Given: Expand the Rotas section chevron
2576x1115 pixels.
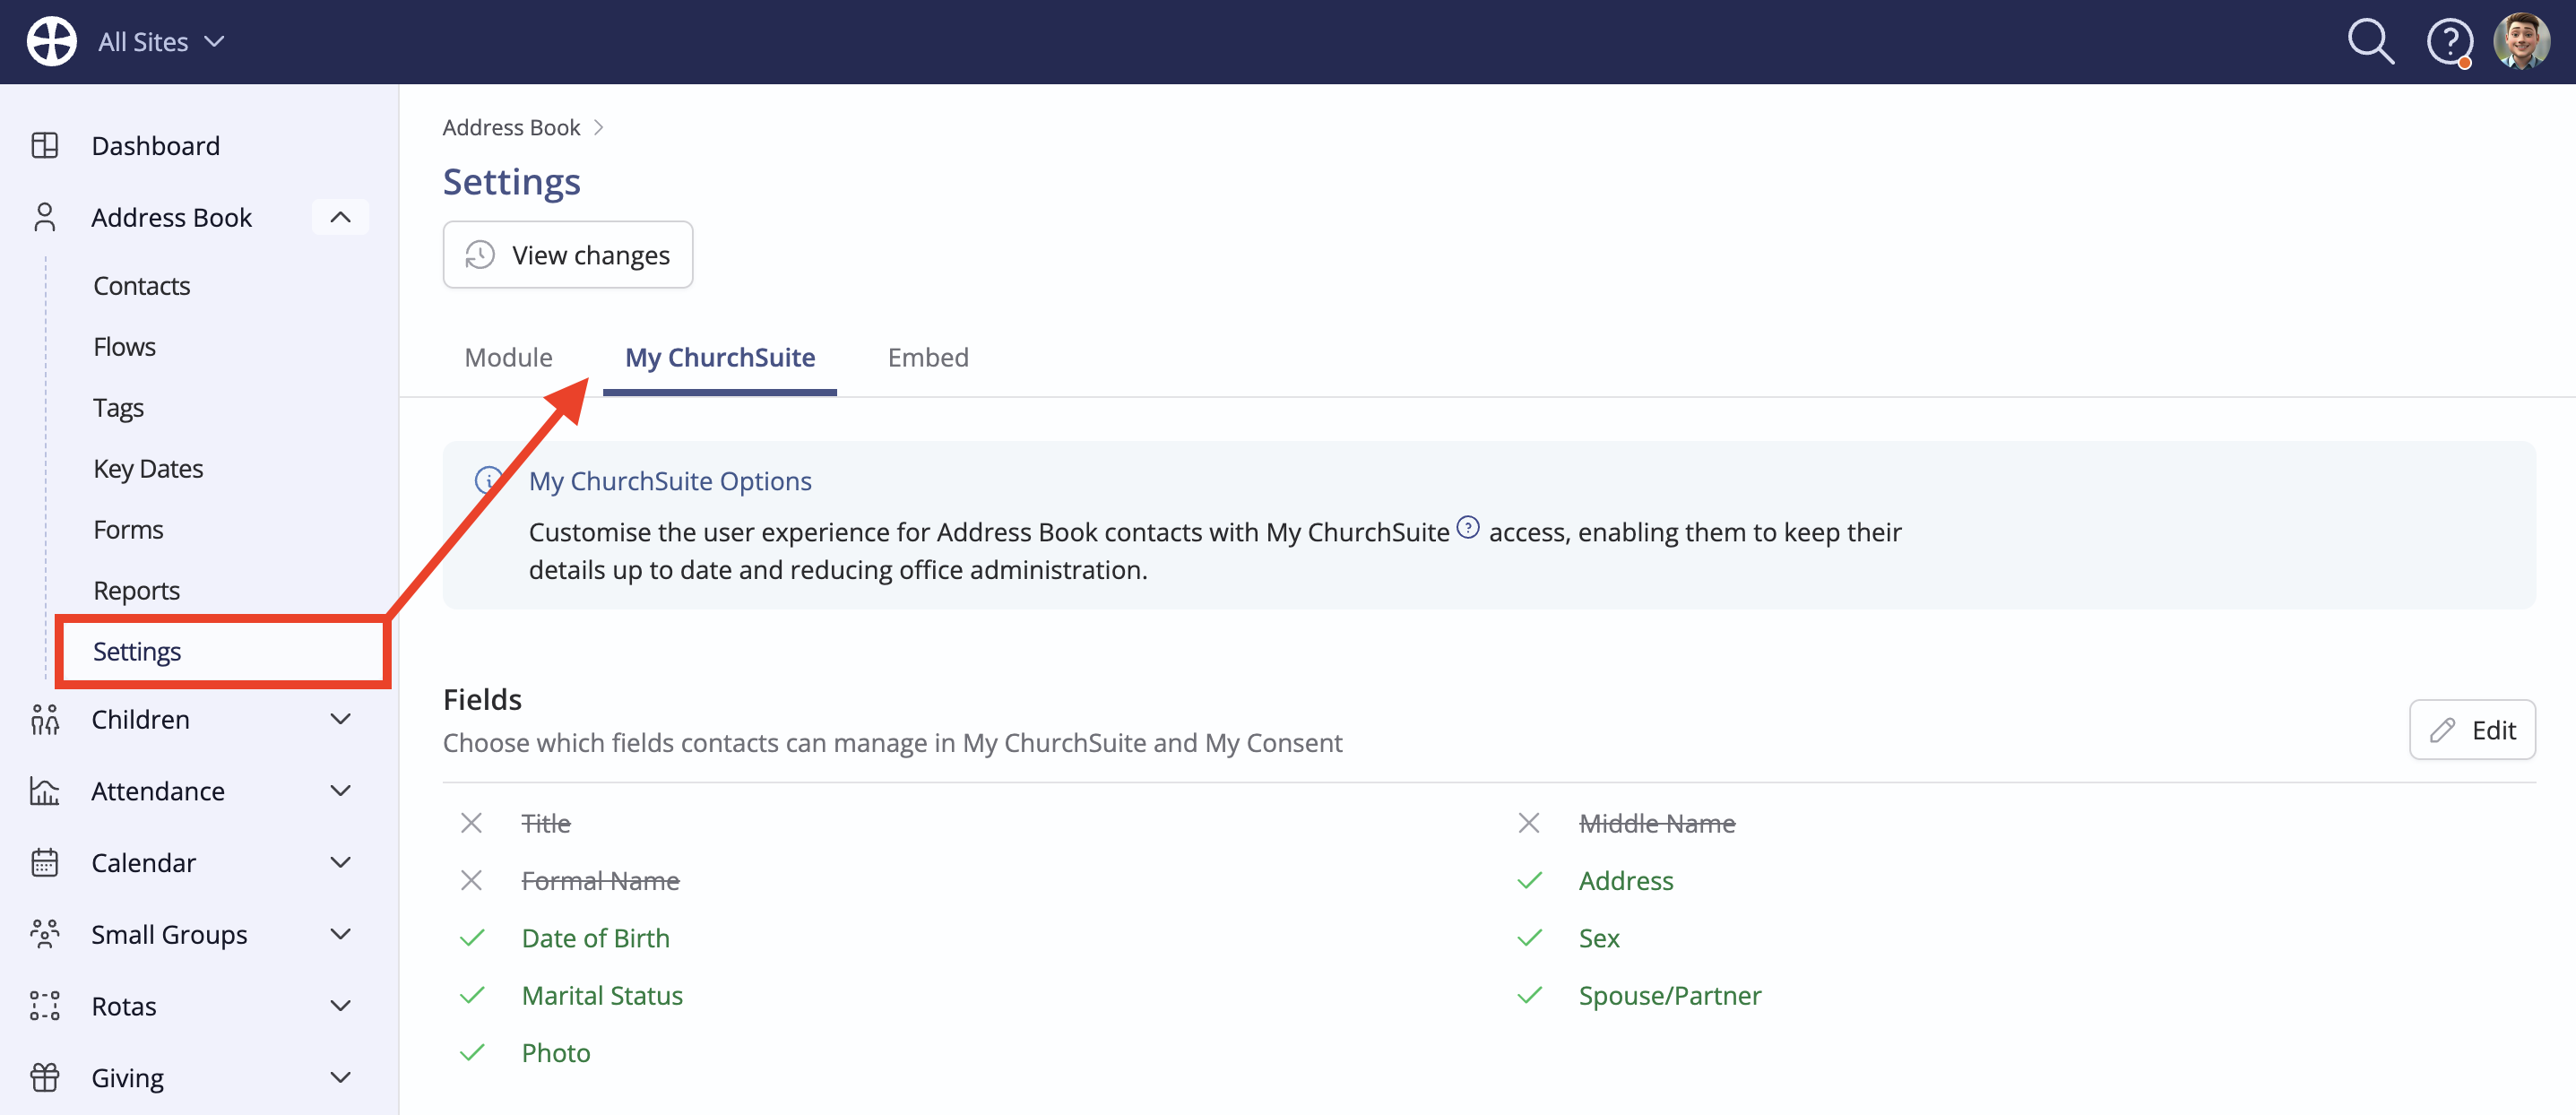Looking at the screenshot, I should 340,1006.
